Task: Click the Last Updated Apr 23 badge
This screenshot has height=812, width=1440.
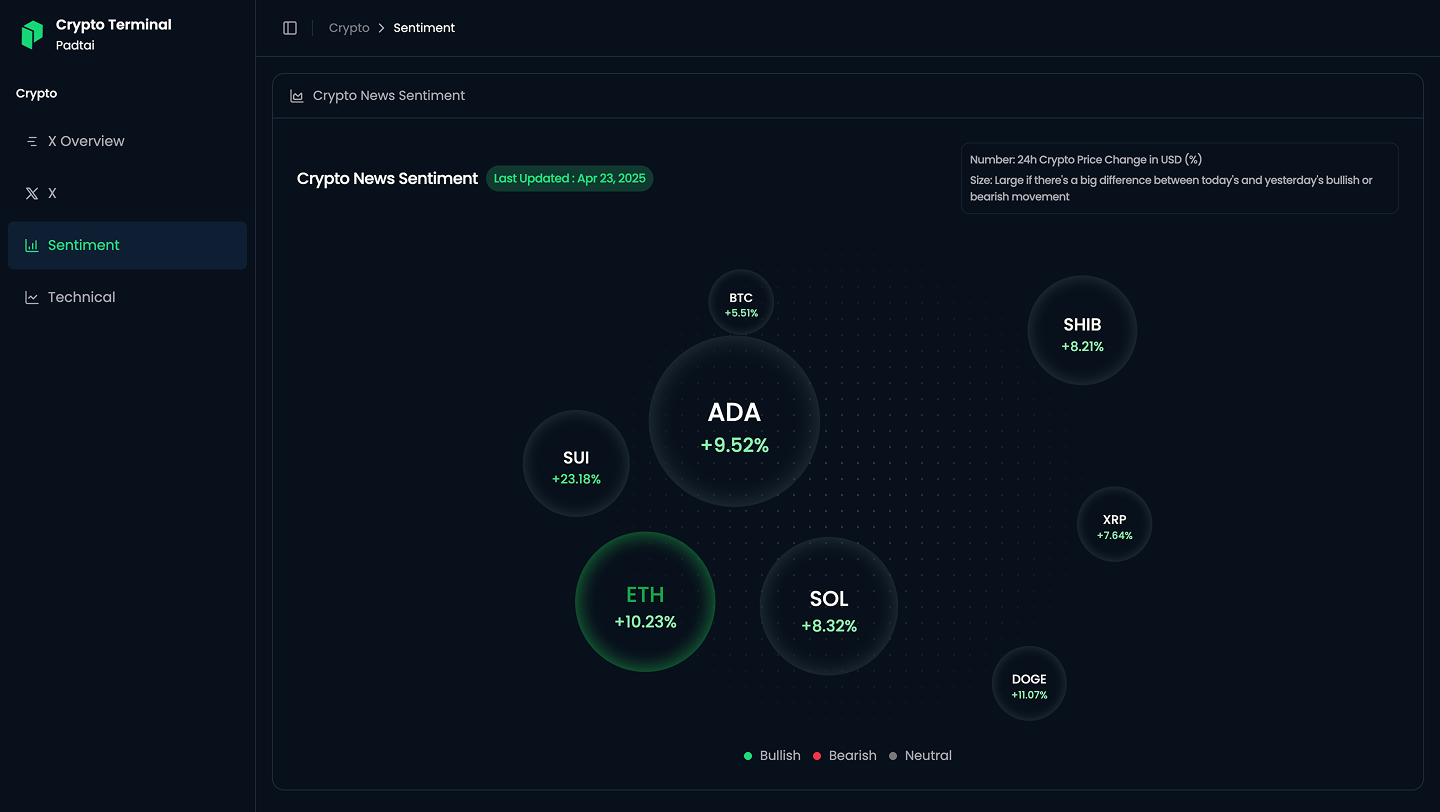Action: 569,178
